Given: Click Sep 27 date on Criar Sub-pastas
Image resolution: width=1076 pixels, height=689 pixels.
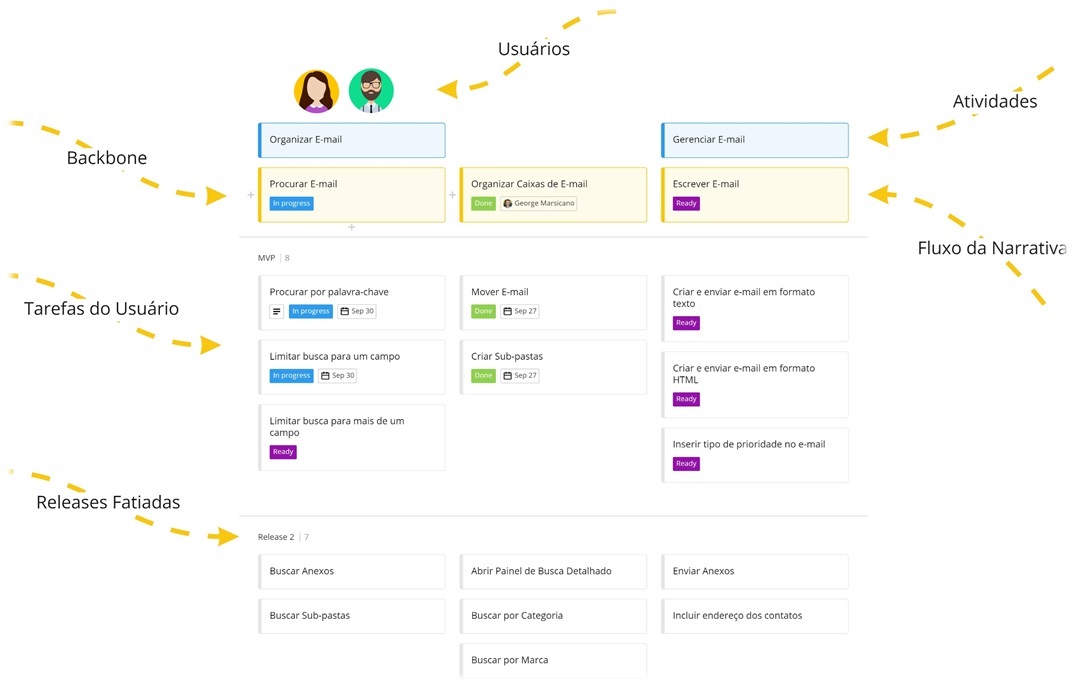Looking at the screenshot, I should (x=520, y=376).
